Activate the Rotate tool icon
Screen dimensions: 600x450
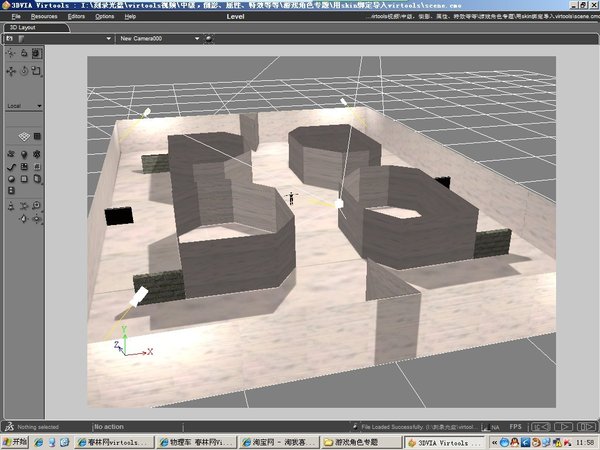pos(24,71)
